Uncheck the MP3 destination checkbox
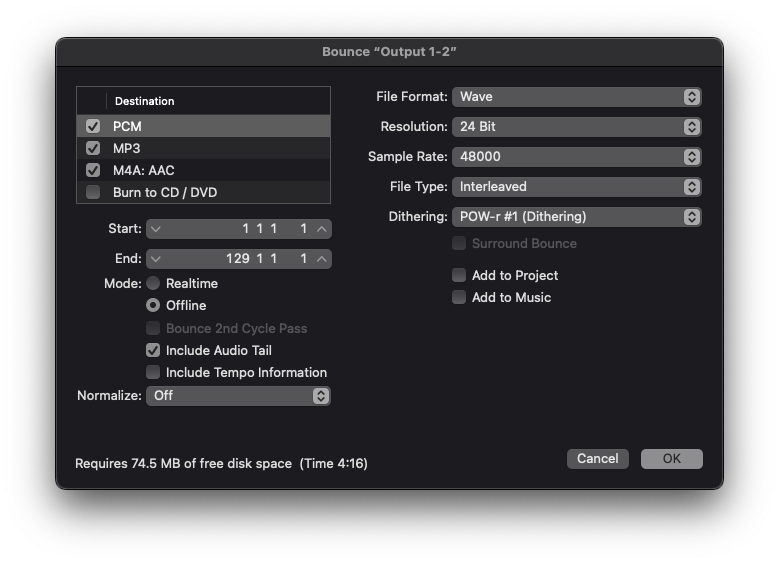The height and width of the screenshot is (563, 779). point(93,149)
